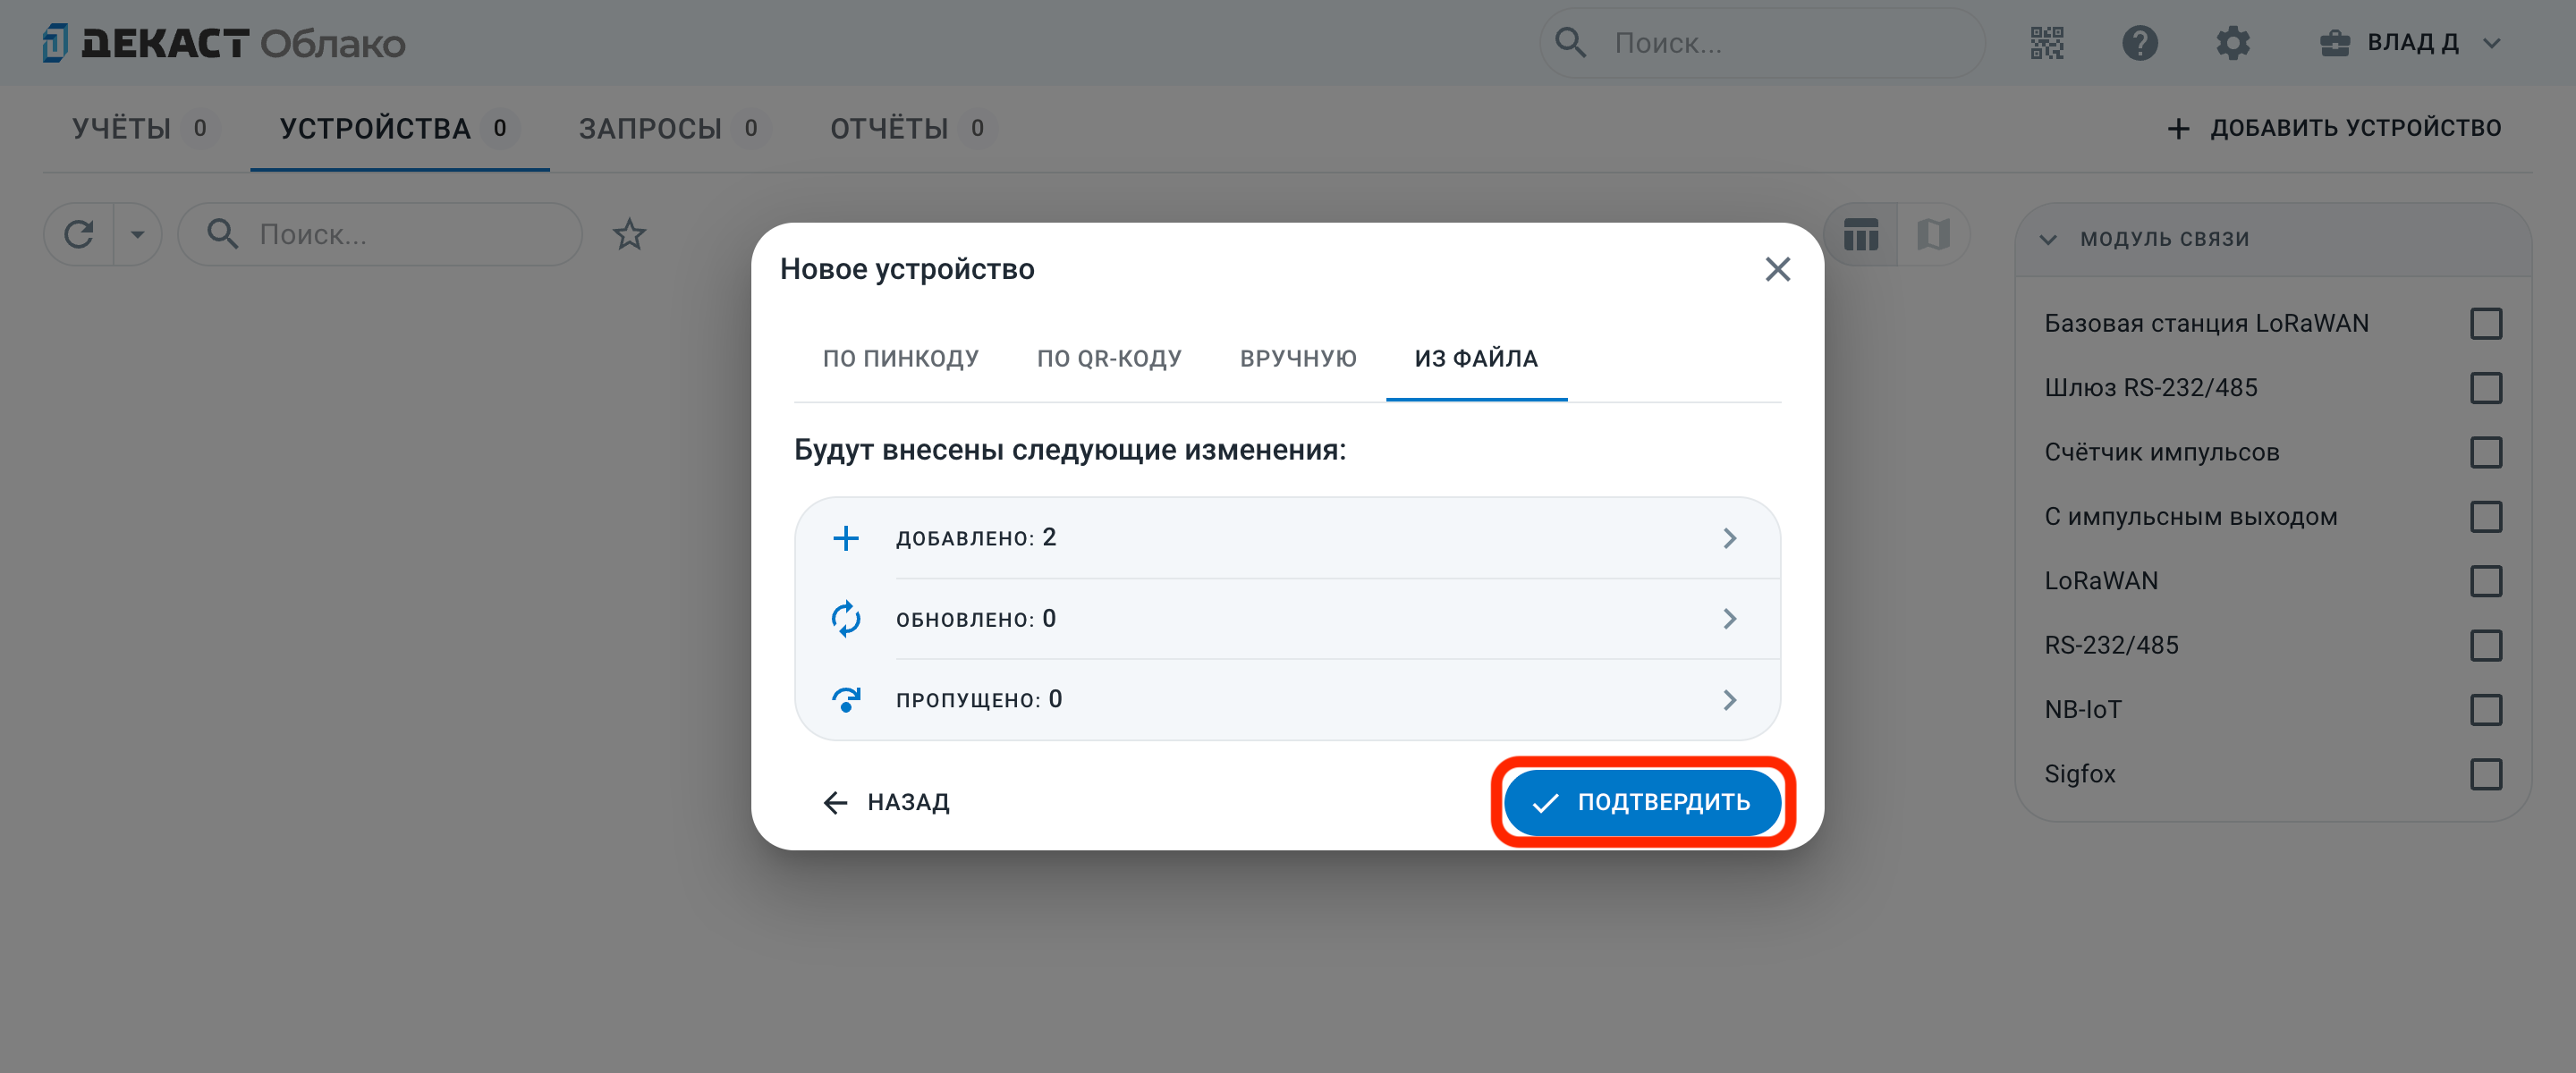Viewport: 2576px width, 1073px height.
Task: Enable the Sigfox filter
Action: tap(2487, 774)
